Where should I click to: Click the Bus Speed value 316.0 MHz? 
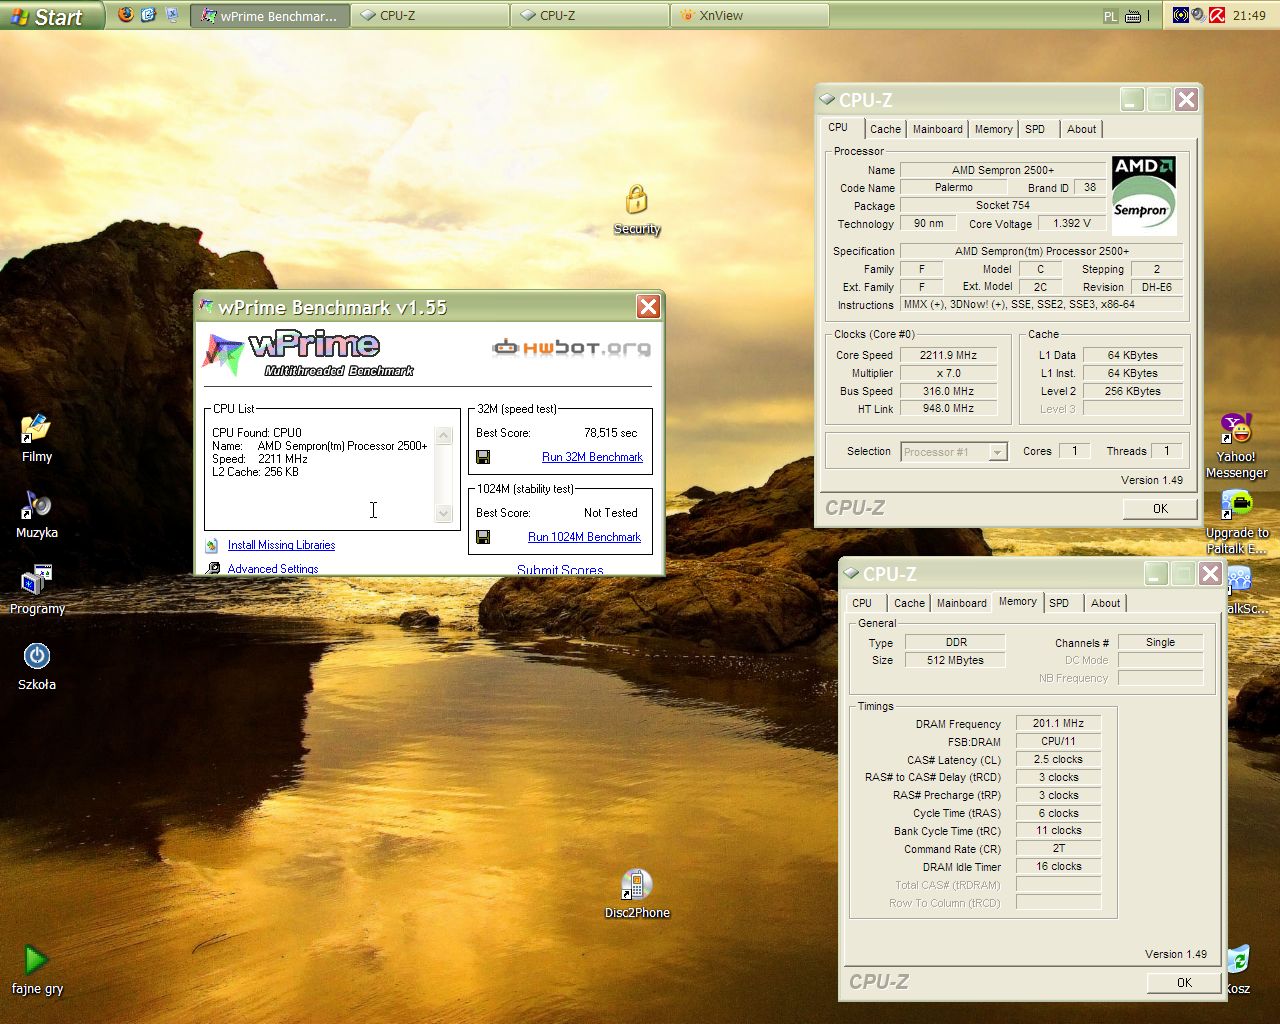948,391
